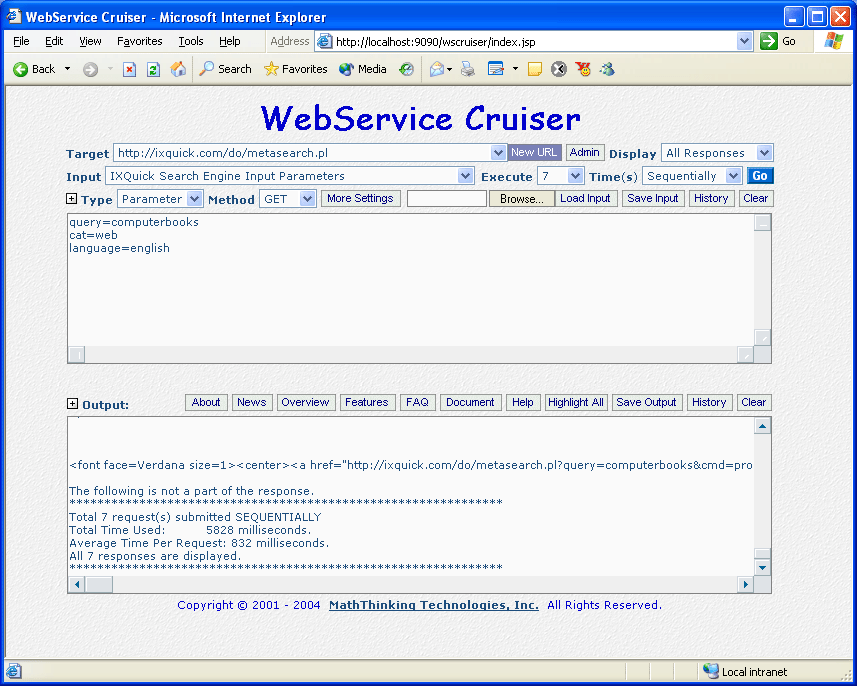Expand the Type section plus box
857x686 pixels.
[72, 199]
